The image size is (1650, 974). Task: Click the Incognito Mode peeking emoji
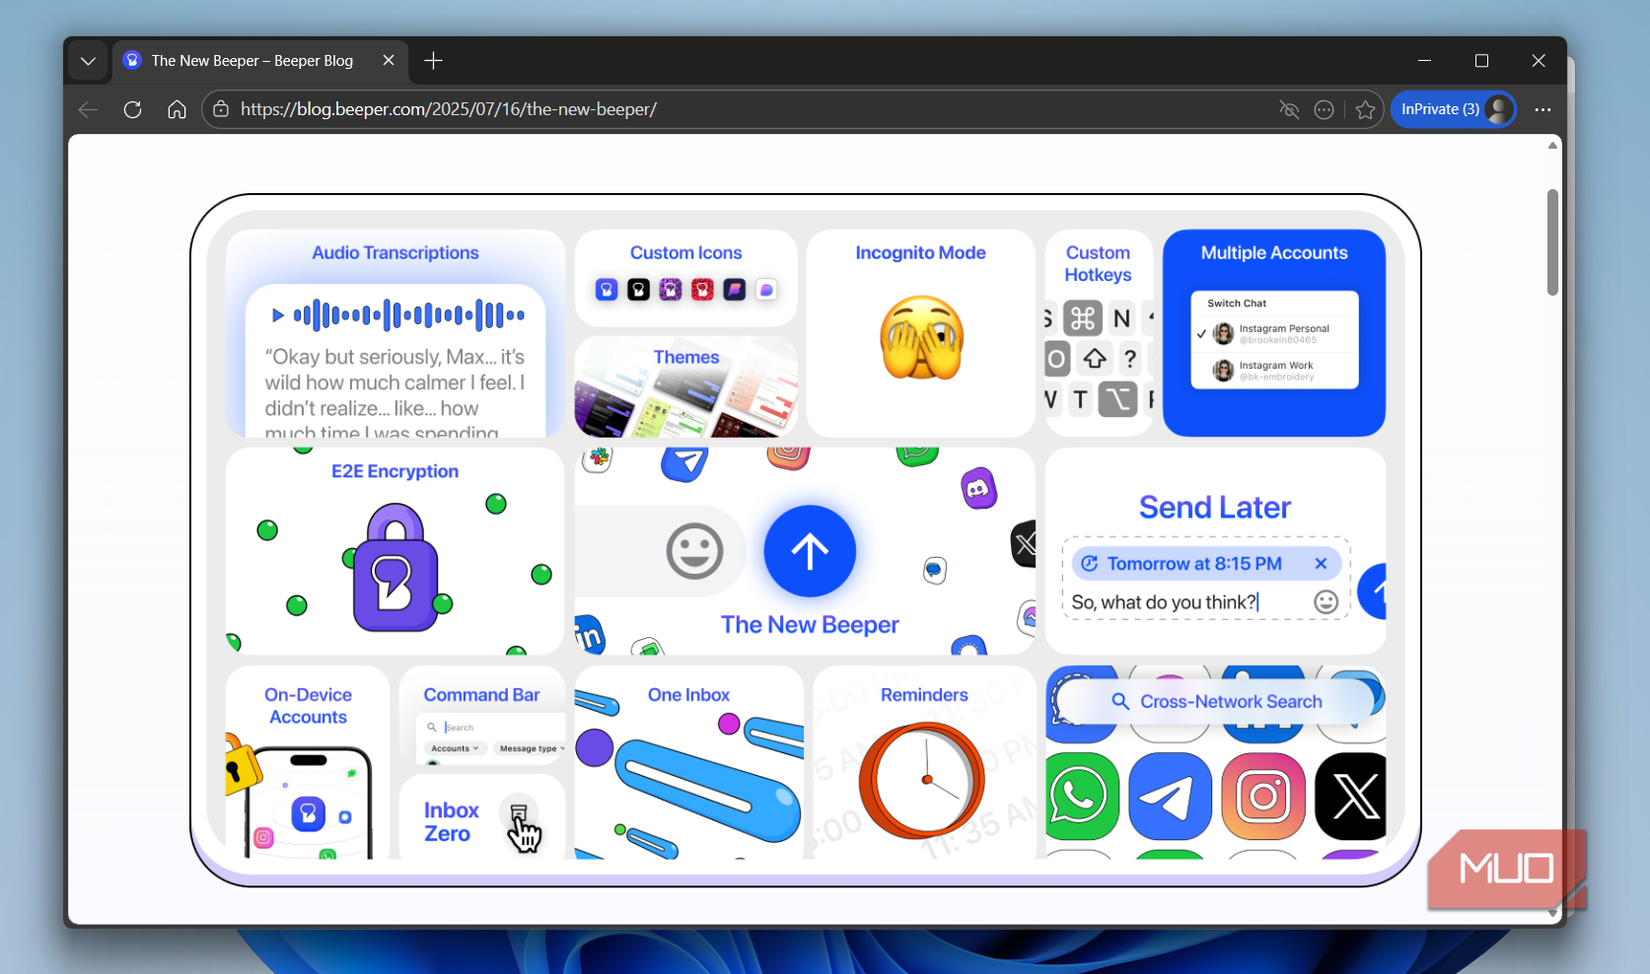[921, 339]
